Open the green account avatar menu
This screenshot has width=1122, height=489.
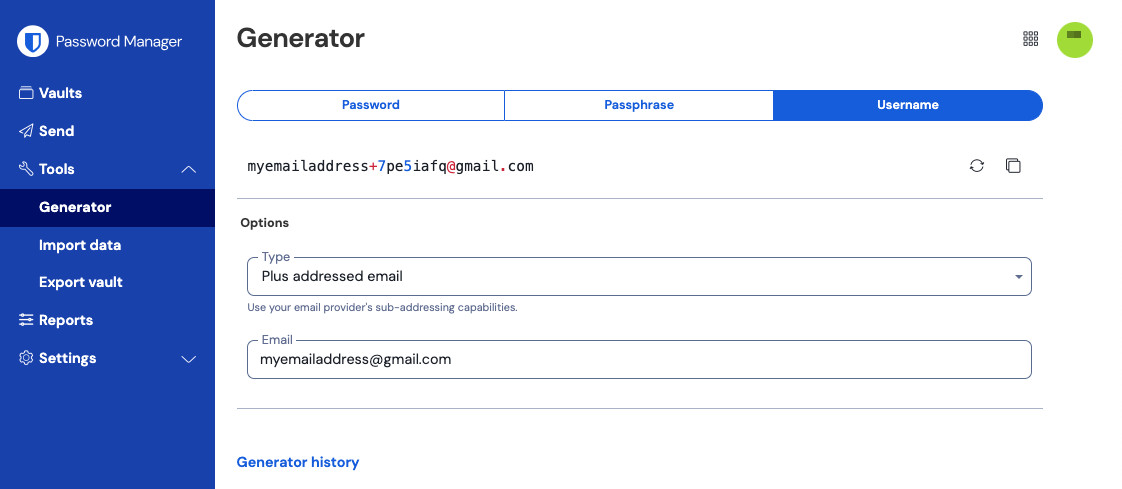point(1074,39)
